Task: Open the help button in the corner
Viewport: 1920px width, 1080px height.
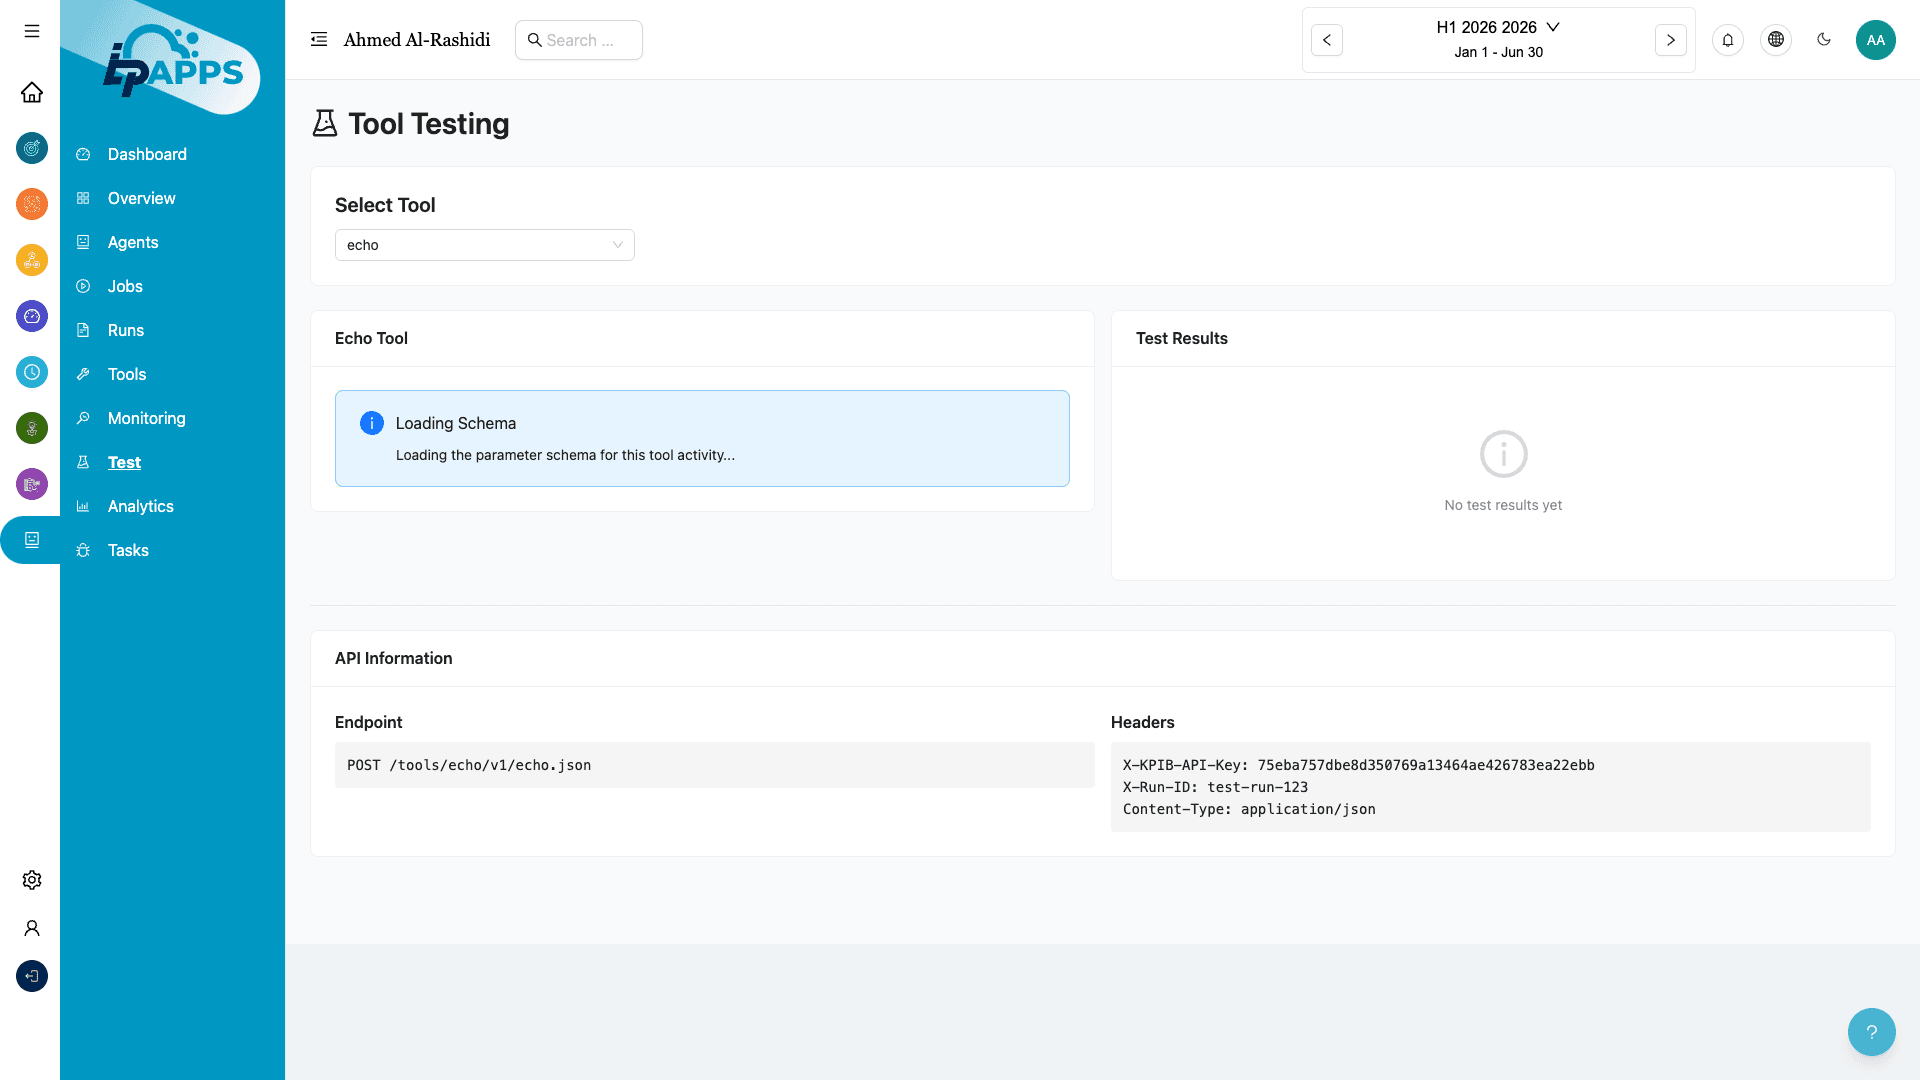Action: point(1871,1031)
